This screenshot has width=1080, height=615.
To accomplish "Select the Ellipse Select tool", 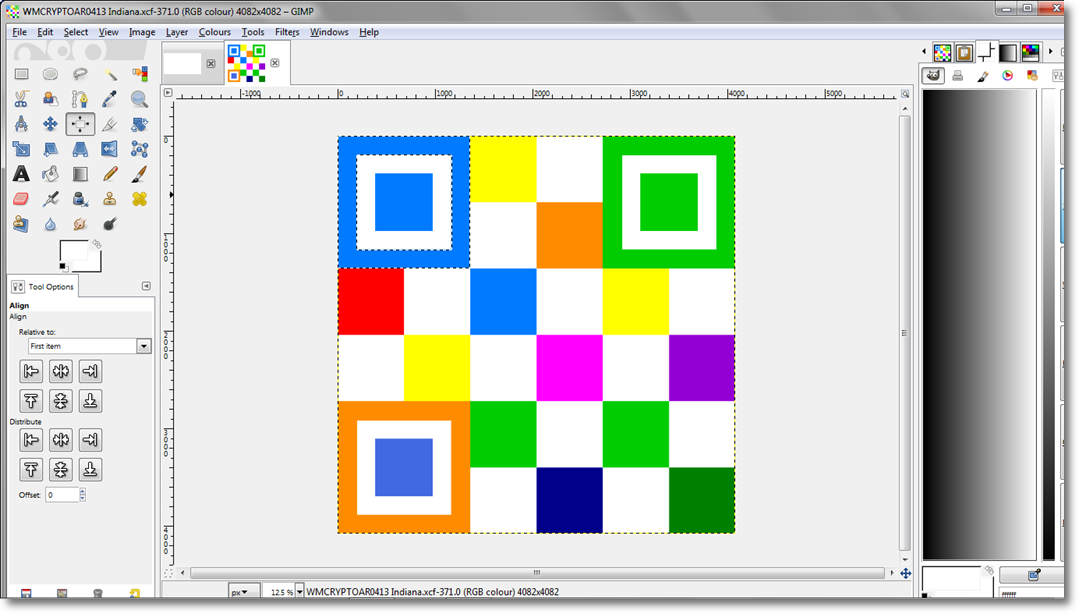I will click(50, 74).
